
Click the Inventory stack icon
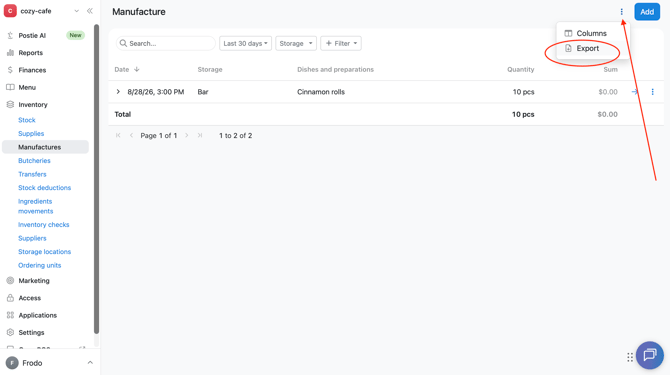click(x=10, y=105)
